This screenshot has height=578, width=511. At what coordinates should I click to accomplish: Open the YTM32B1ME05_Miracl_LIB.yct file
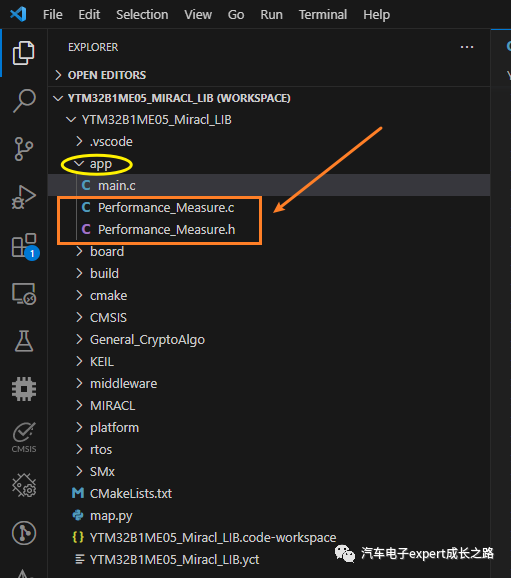(269, 559)
